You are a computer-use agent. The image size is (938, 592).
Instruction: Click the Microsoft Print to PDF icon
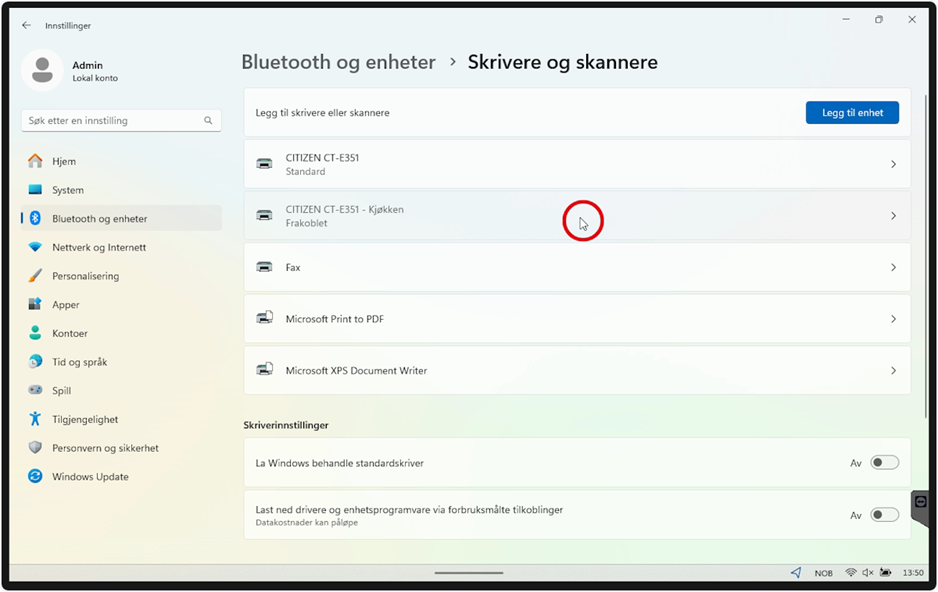tap(264, 318)
